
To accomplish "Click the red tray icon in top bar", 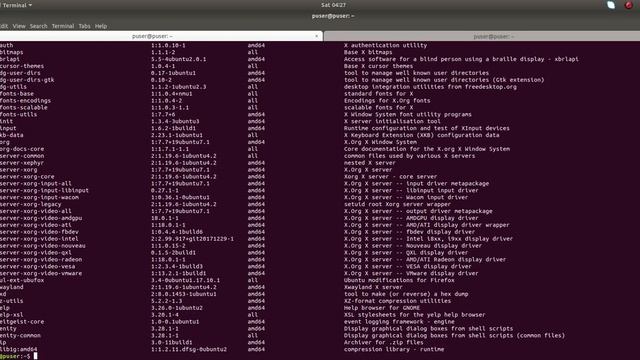I will (629, 5).
